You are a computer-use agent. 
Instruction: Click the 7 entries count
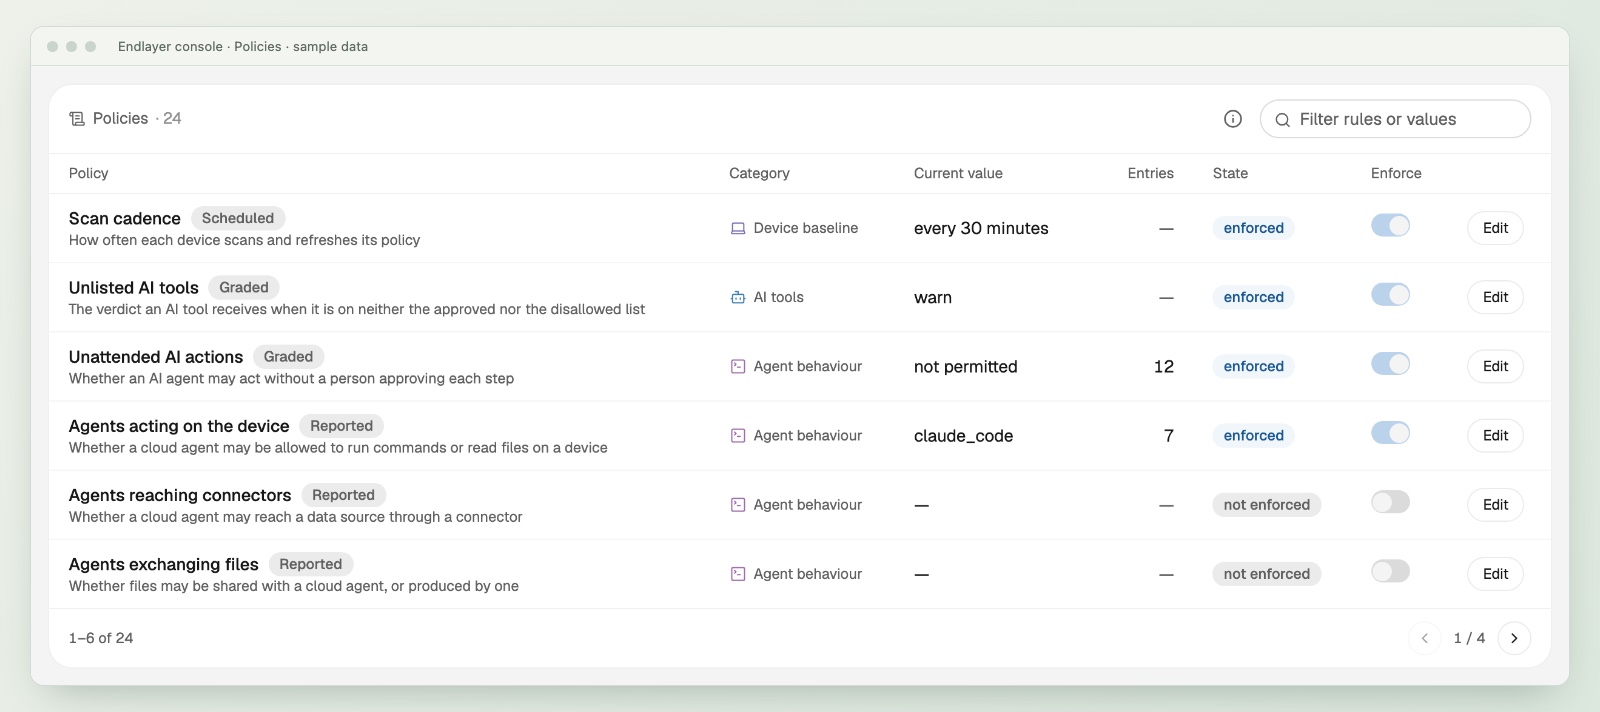pyautogui.click(x=1169, y=435)
